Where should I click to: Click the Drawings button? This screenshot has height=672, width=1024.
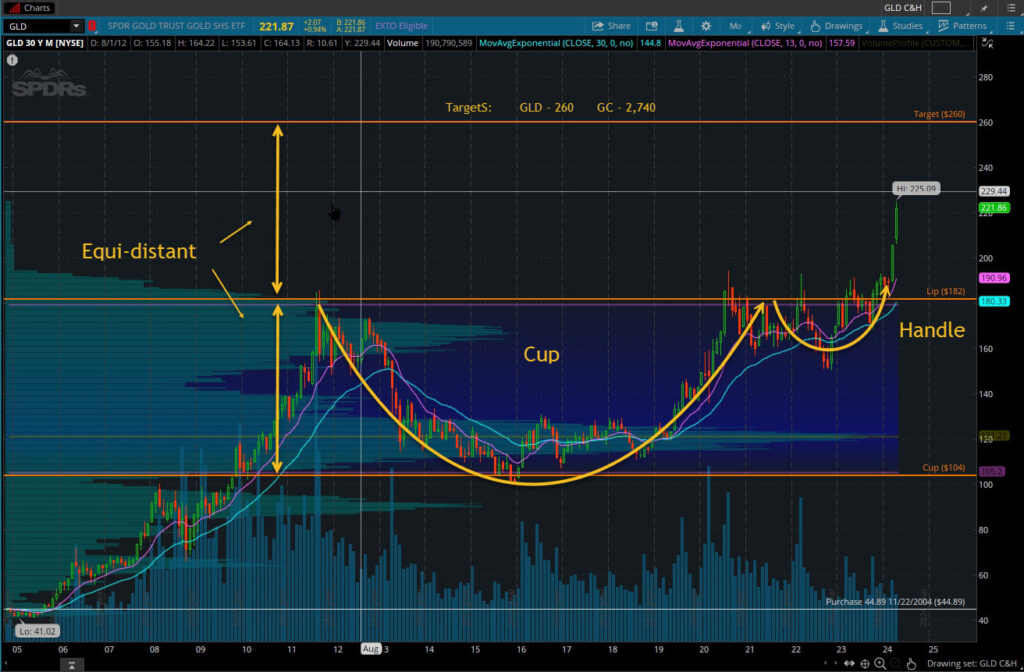(x=836, y=25)
